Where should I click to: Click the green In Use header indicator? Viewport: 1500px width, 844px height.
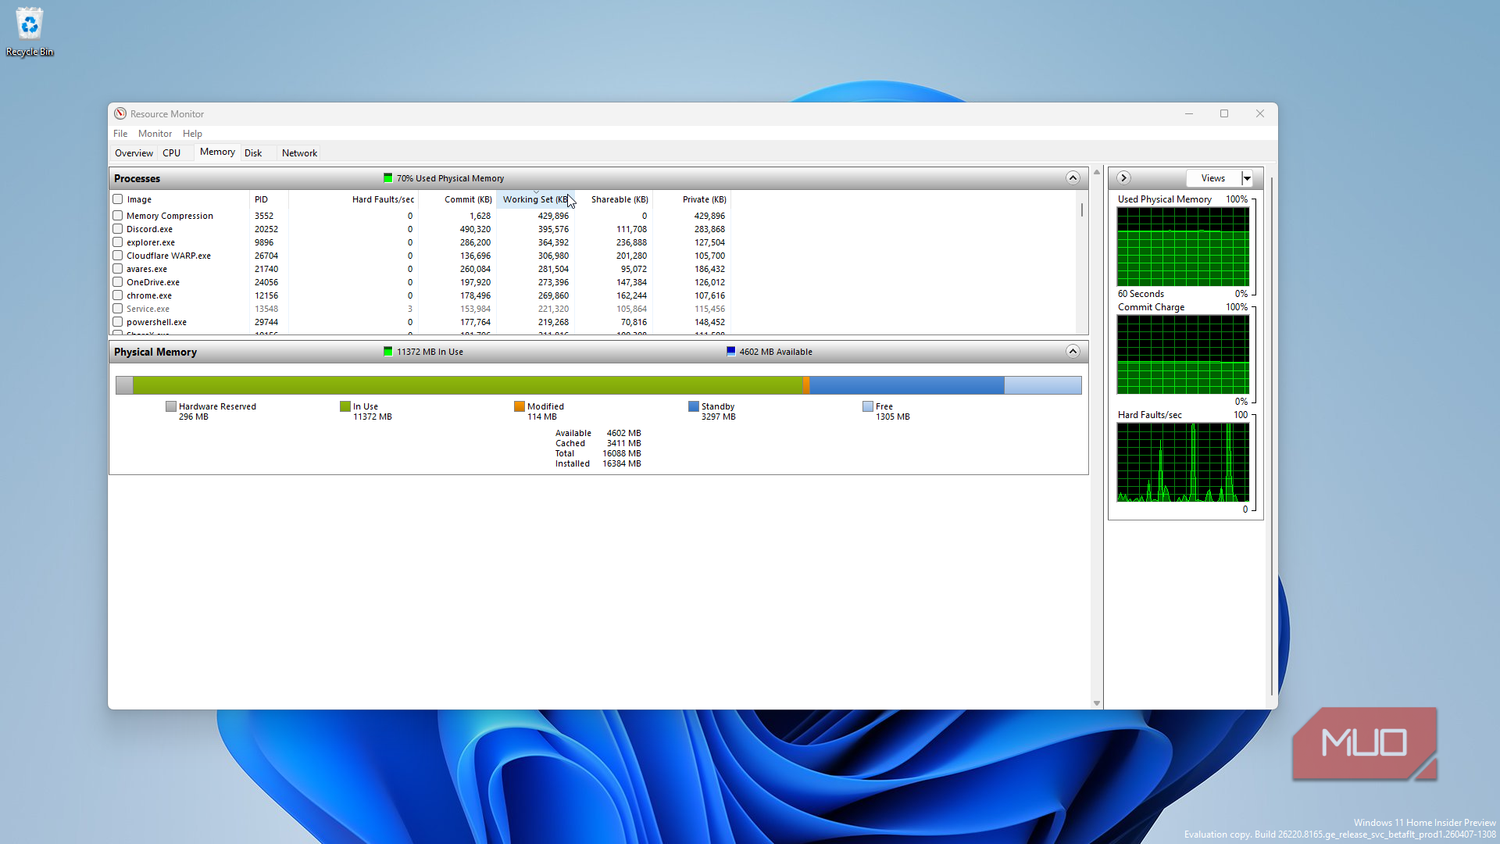coord(388,352)
